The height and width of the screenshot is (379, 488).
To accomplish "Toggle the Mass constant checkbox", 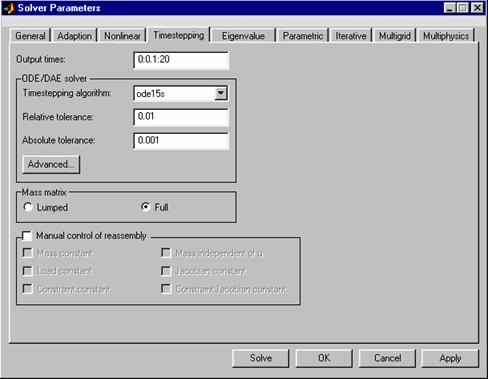I will click(x=28, y=253).
